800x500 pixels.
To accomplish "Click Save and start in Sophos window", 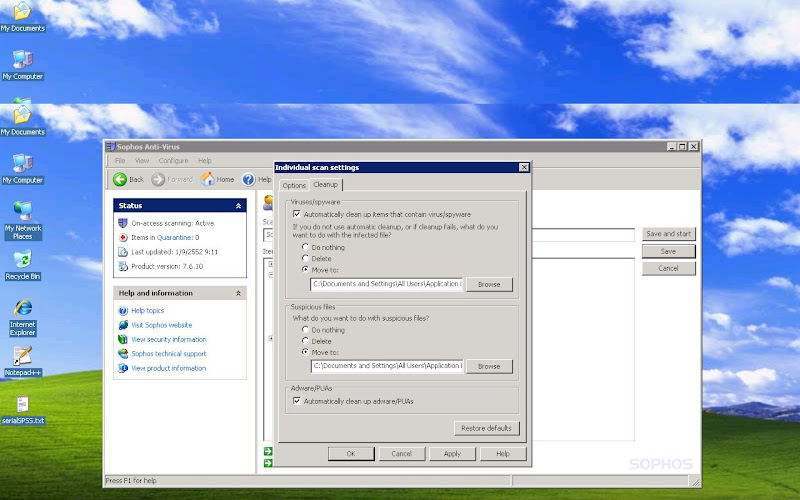I will point(668,234).
